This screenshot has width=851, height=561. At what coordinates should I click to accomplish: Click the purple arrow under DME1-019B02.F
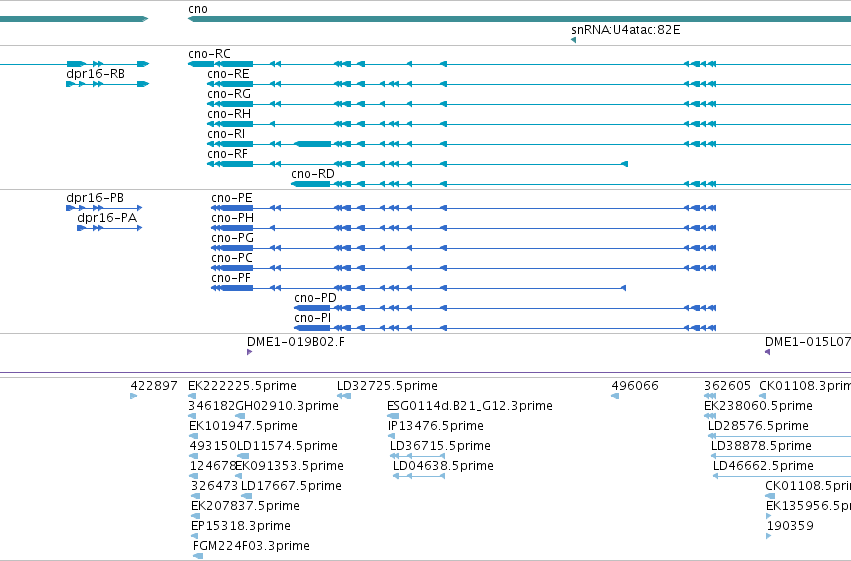coord(249,352)
